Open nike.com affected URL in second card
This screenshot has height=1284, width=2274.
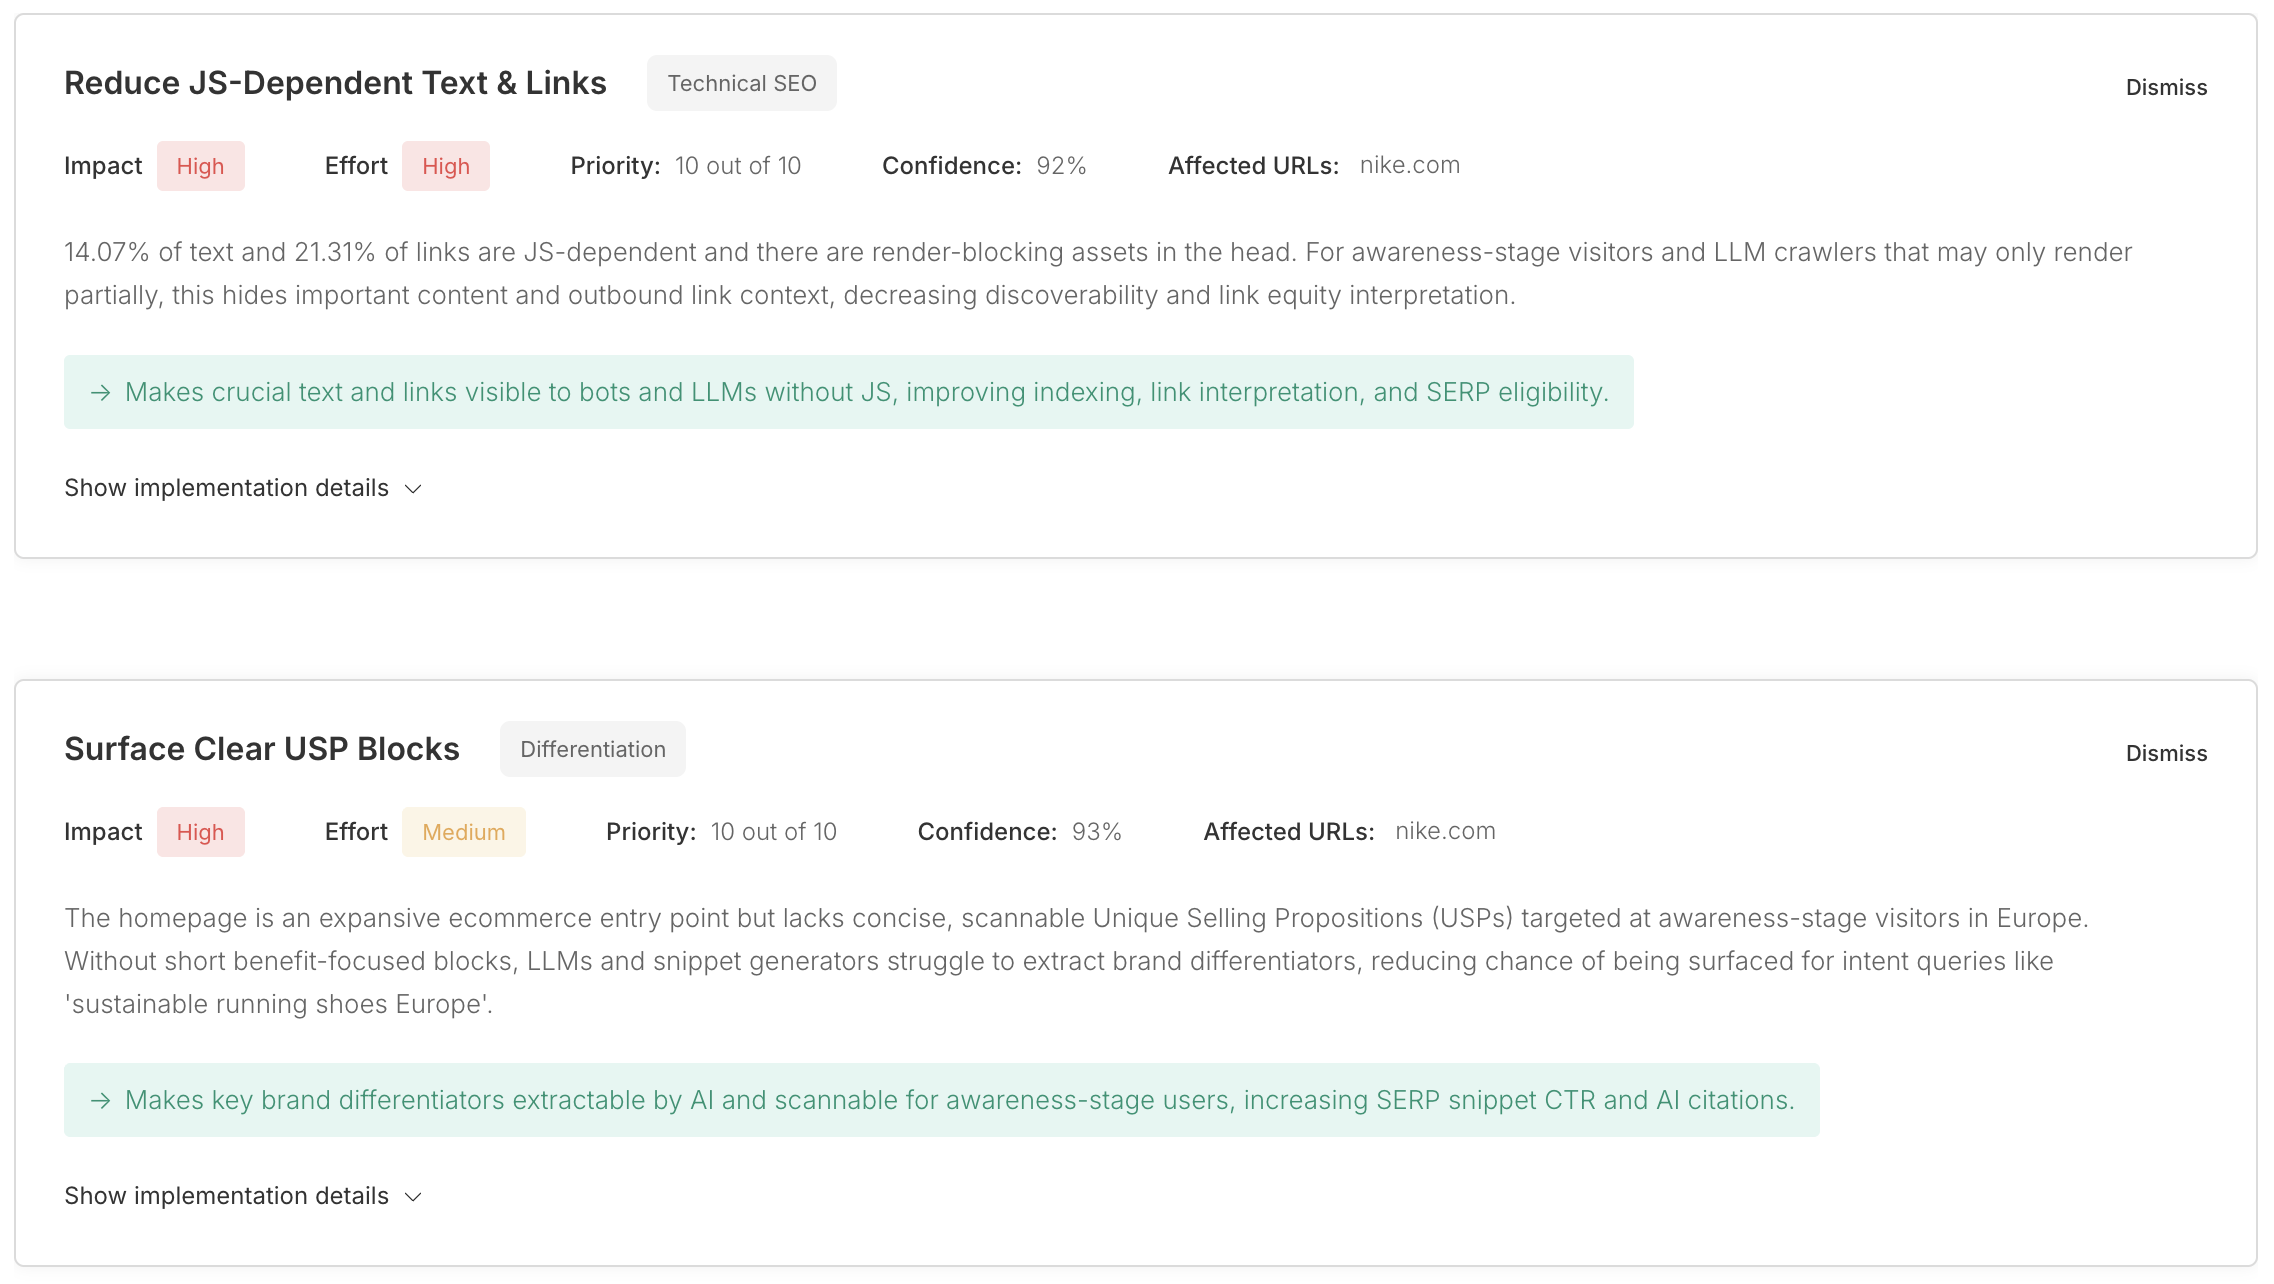[x=1444, y=831]
